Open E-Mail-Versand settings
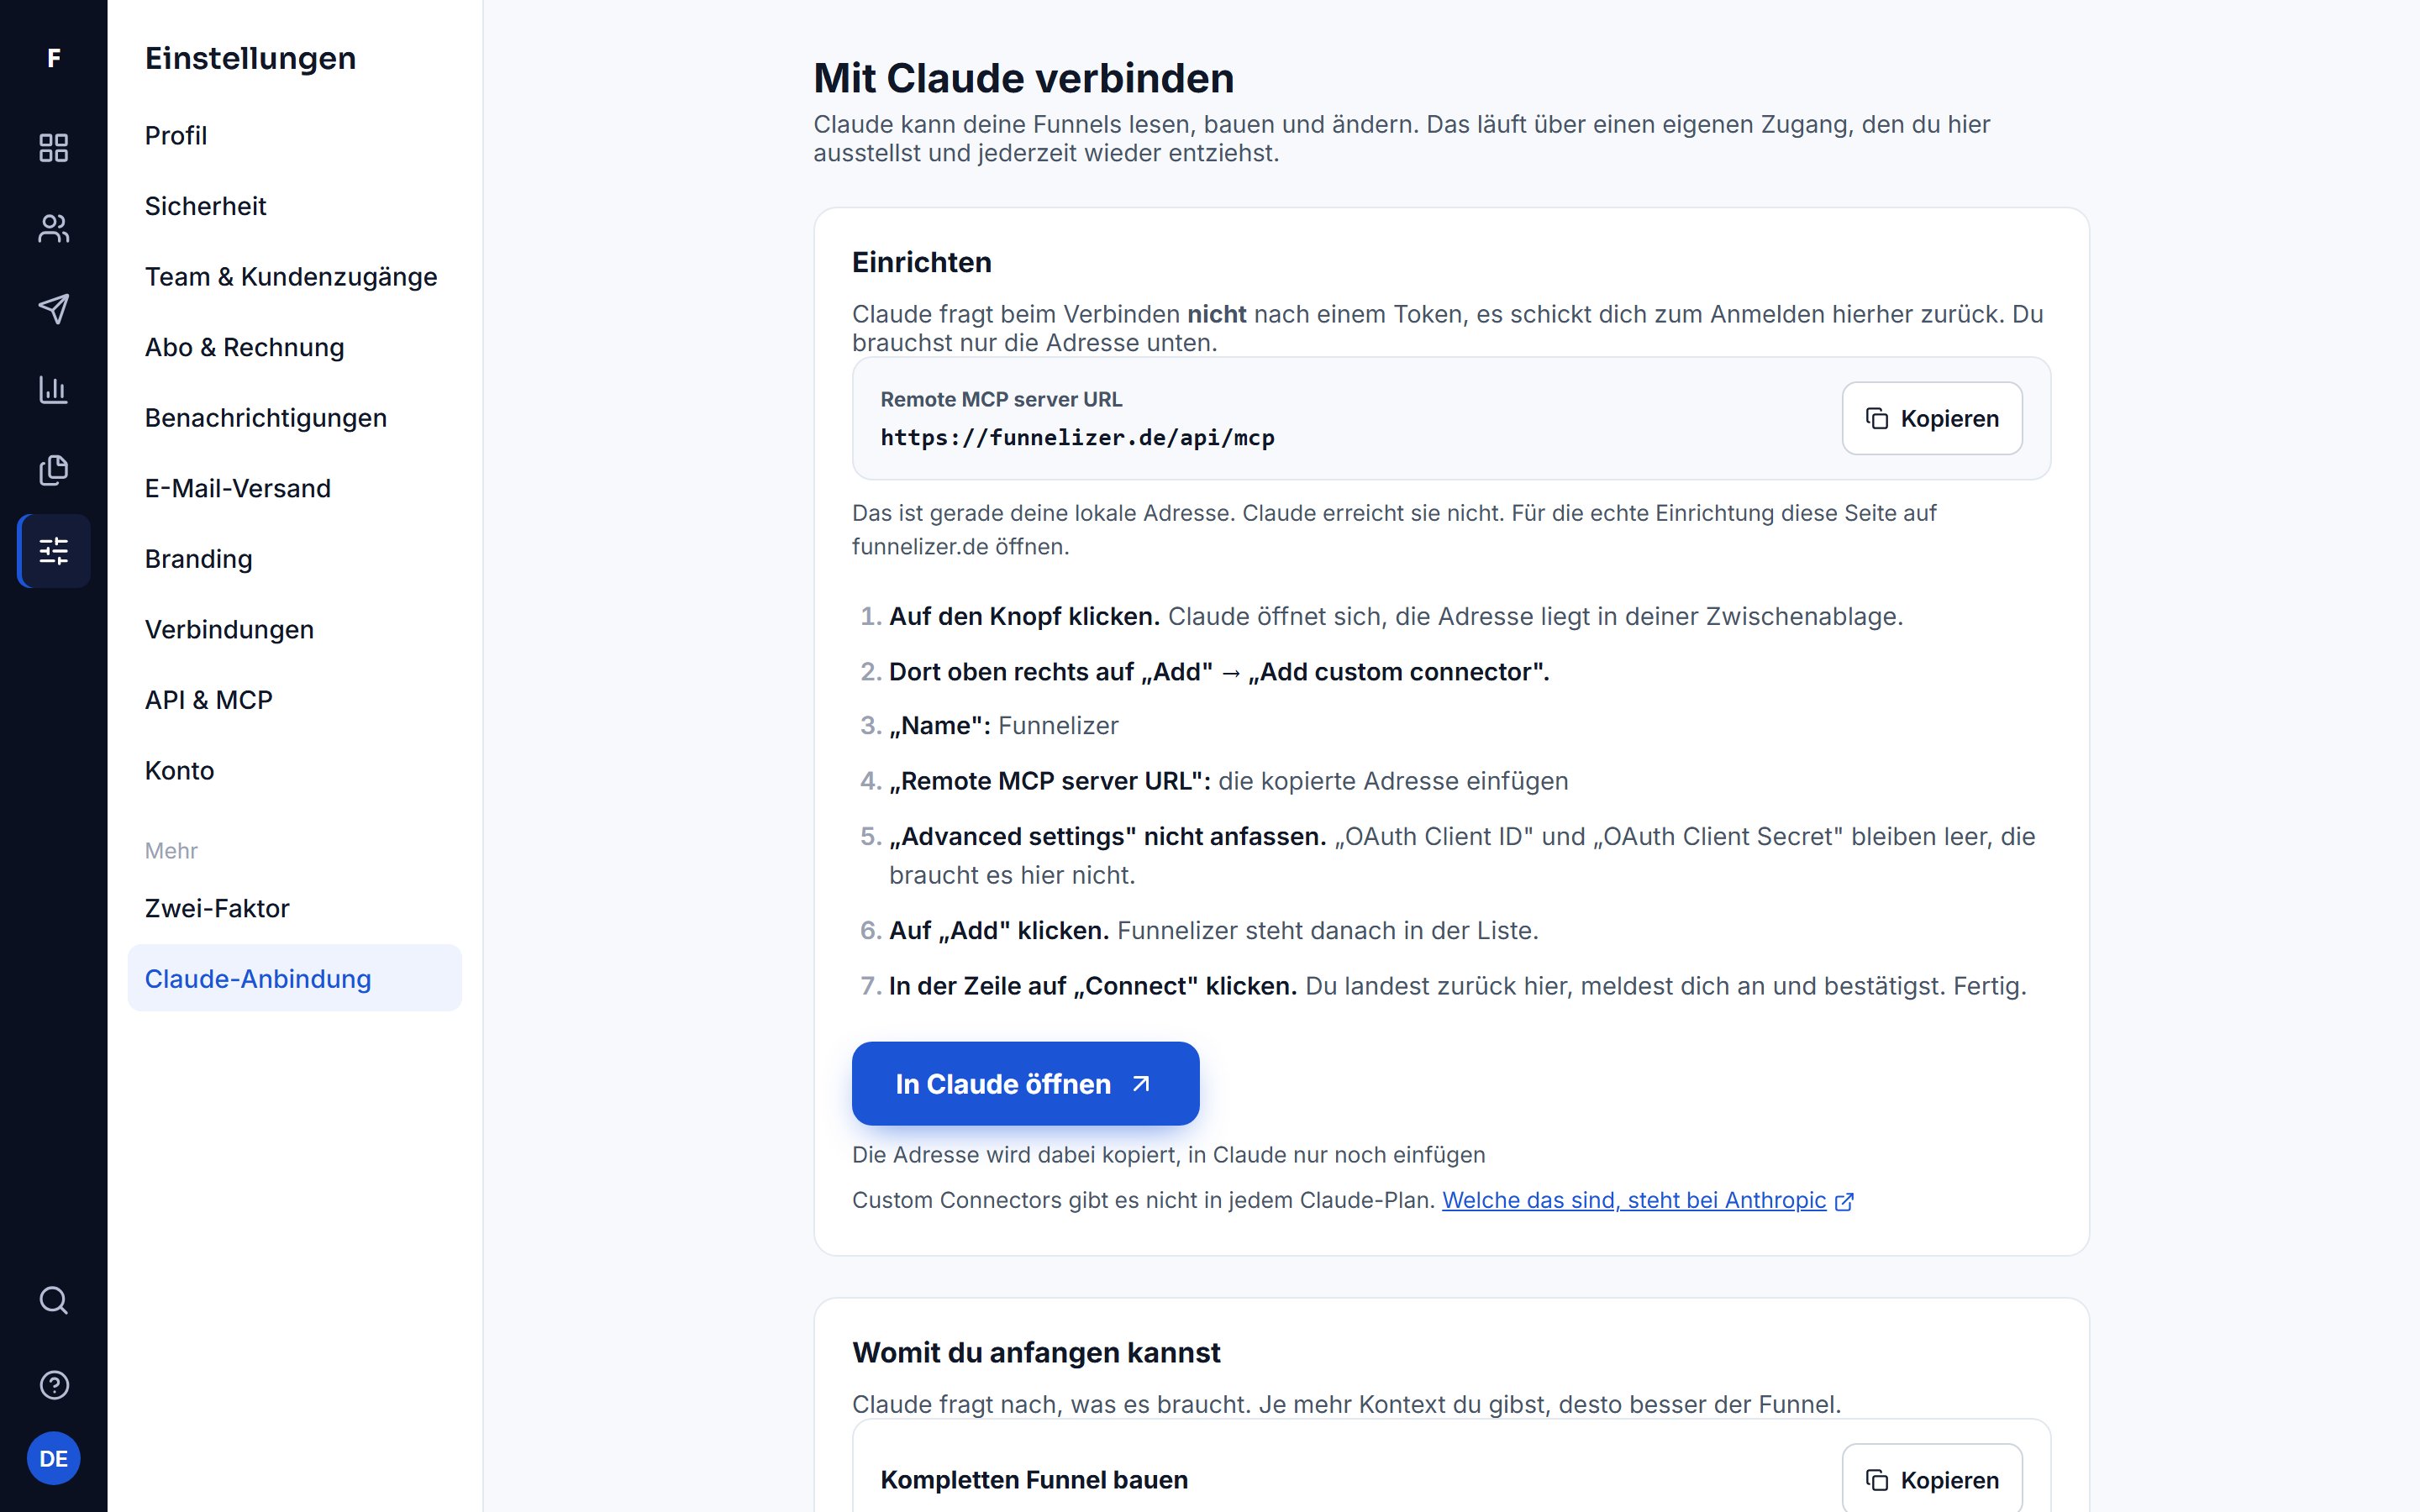This screenshot has width=2420, height=1512. click(x=295, y=488)
